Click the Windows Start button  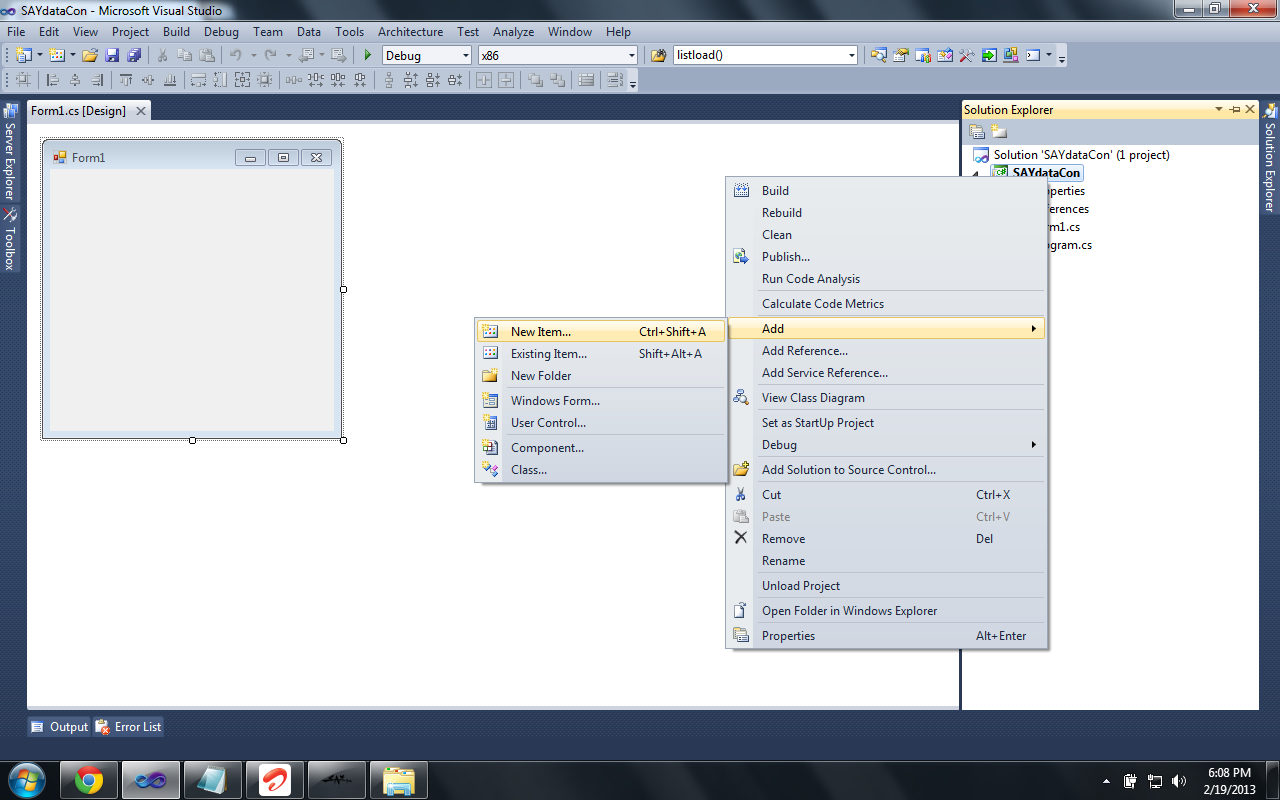click(27, 780)
